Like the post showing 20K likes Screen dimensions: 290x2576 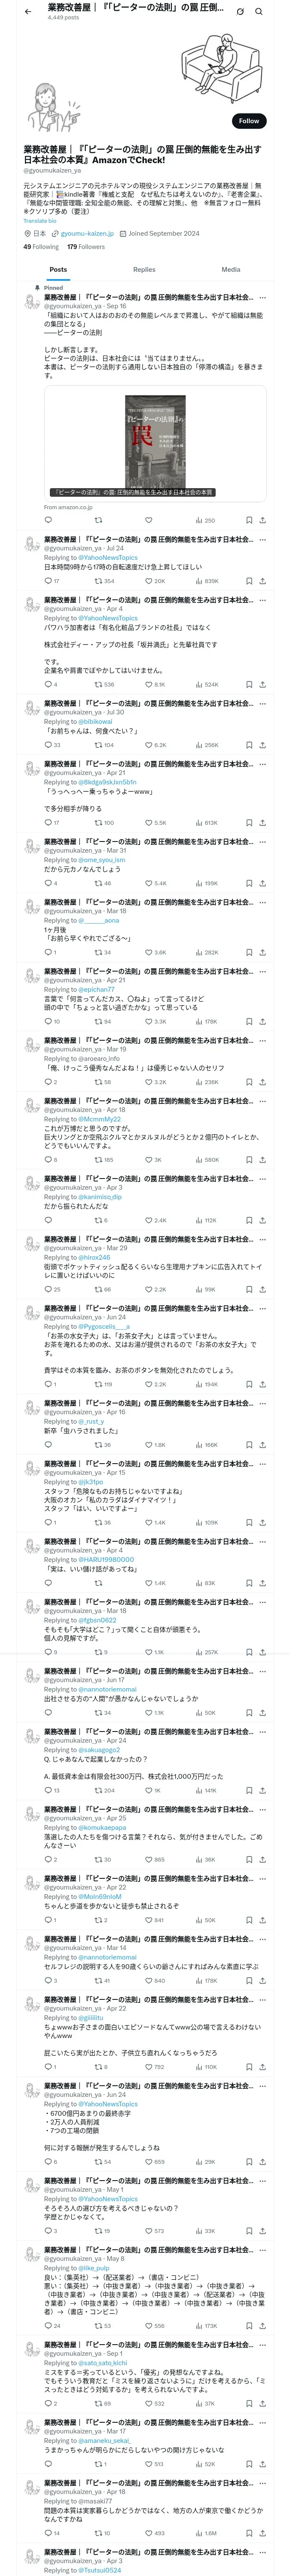pyautogui.click(x=148, y=581)
